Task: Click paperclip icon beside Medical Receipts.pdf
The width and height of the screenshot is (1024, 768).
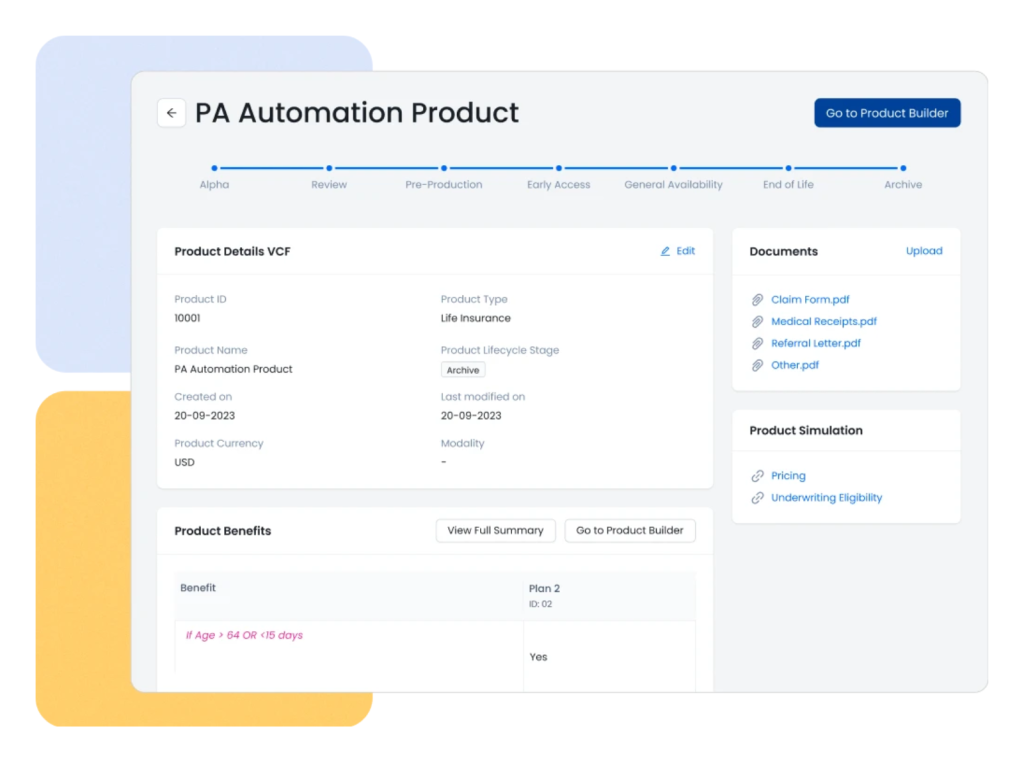Action: (757, 322)
